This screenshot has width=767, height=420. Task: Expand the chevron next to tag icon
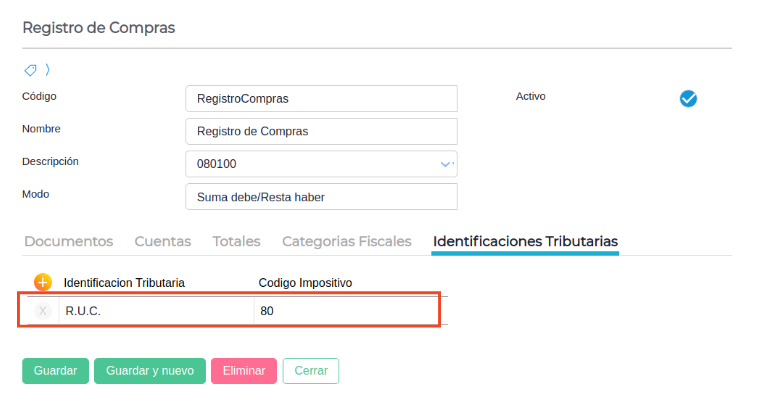pos(47,70)
